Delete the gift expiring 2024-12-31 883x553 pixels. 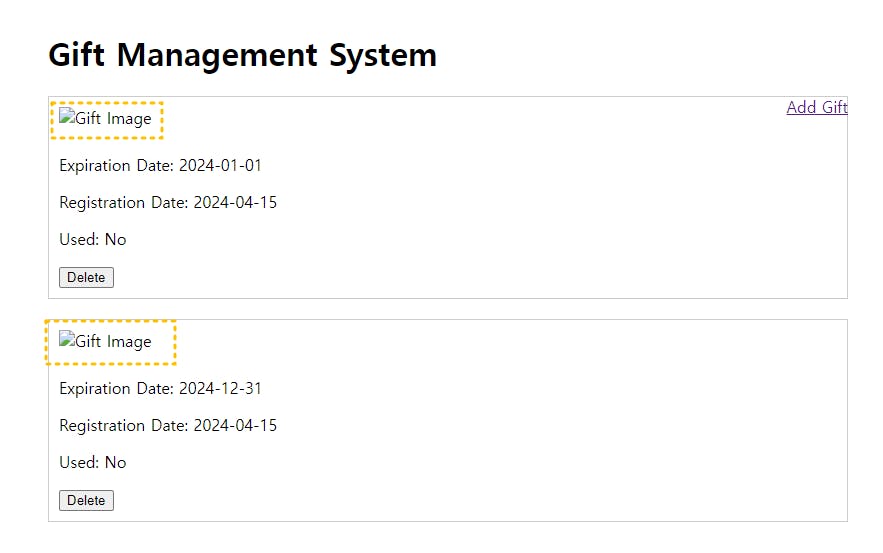[x=86, y=500]
